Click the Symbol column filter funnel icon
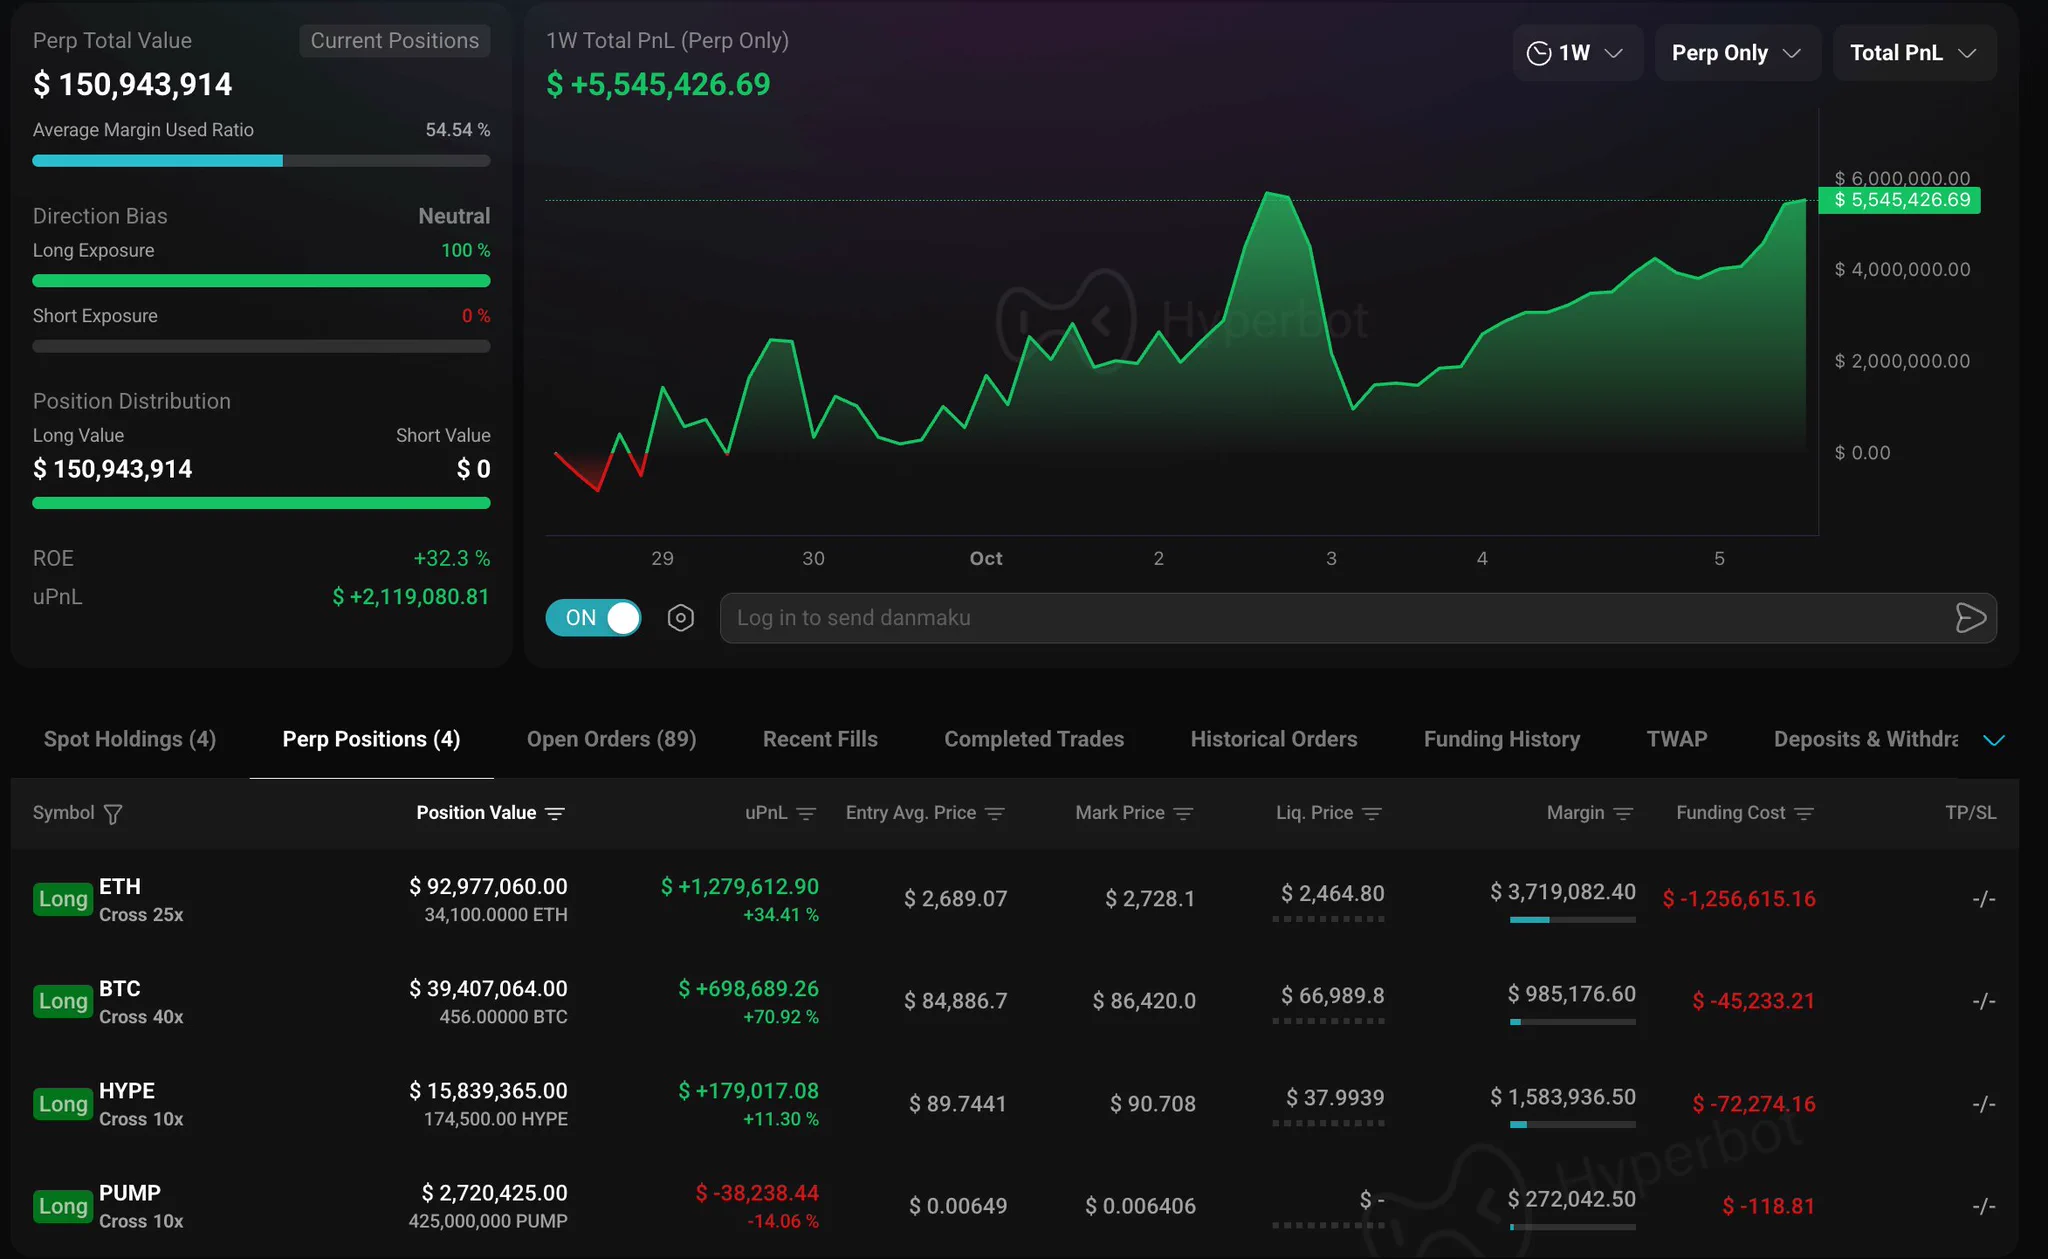2048x1259 pixels. pos(113,814)
